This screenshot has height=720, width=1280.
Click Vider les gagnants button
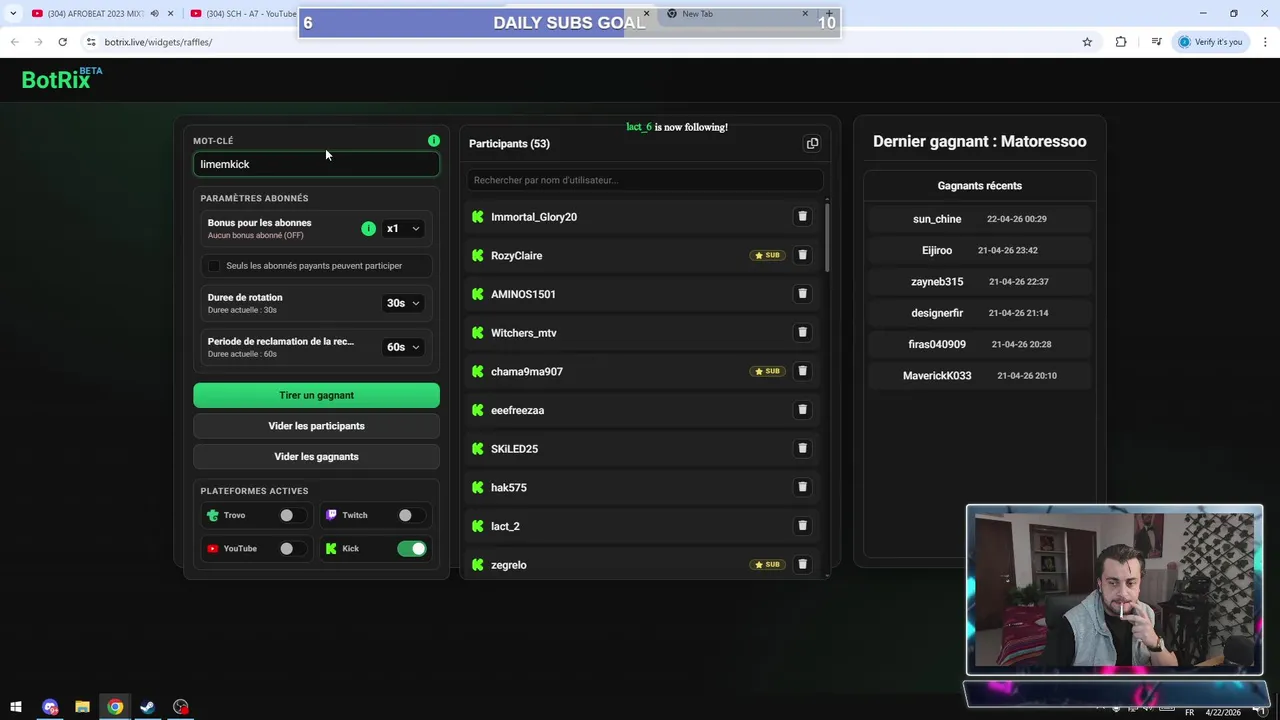[x=316, y=457]
